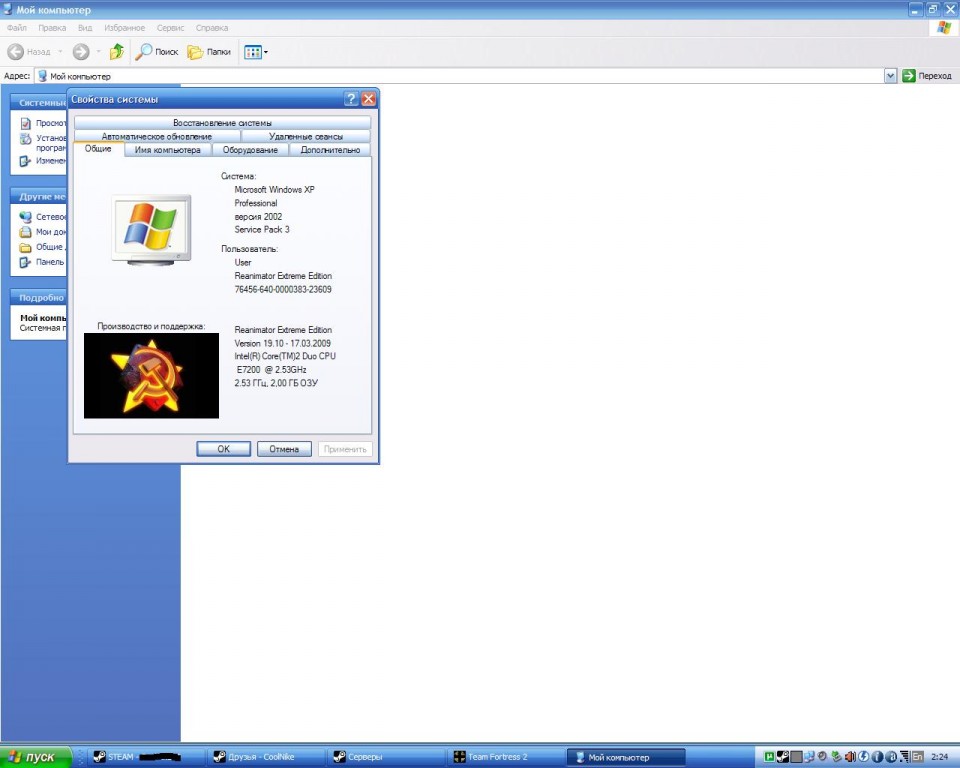This screenshot has height=768, width=960.
Task: Click the Steam tray icon
Action: [782, 757]
